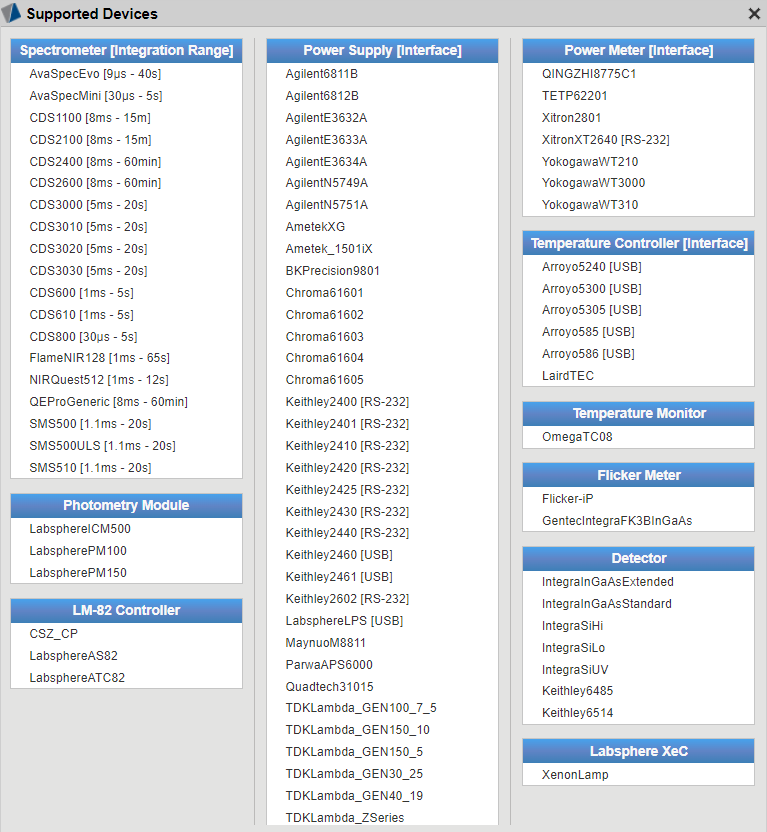This screenshot has height=832, width=767.
Task: Select ParwaAPS6000 power supply
Action: pos(329,665)
